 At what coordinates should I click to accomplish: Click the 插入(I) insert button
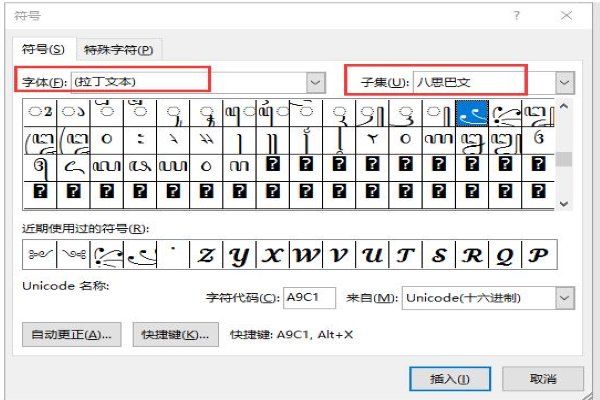(x=450, y=379)
